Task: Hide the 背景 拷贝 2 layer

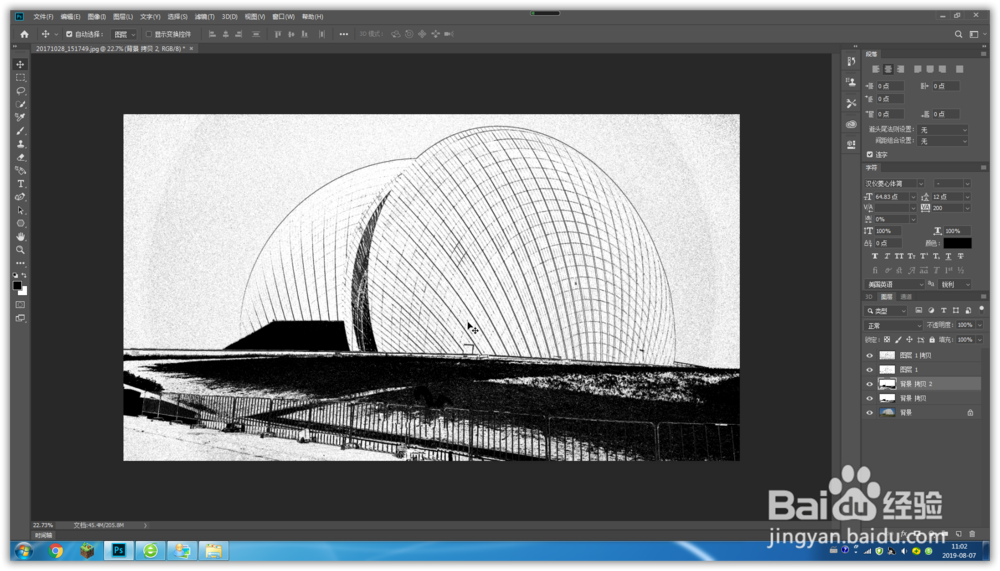Action: (869, 384)
